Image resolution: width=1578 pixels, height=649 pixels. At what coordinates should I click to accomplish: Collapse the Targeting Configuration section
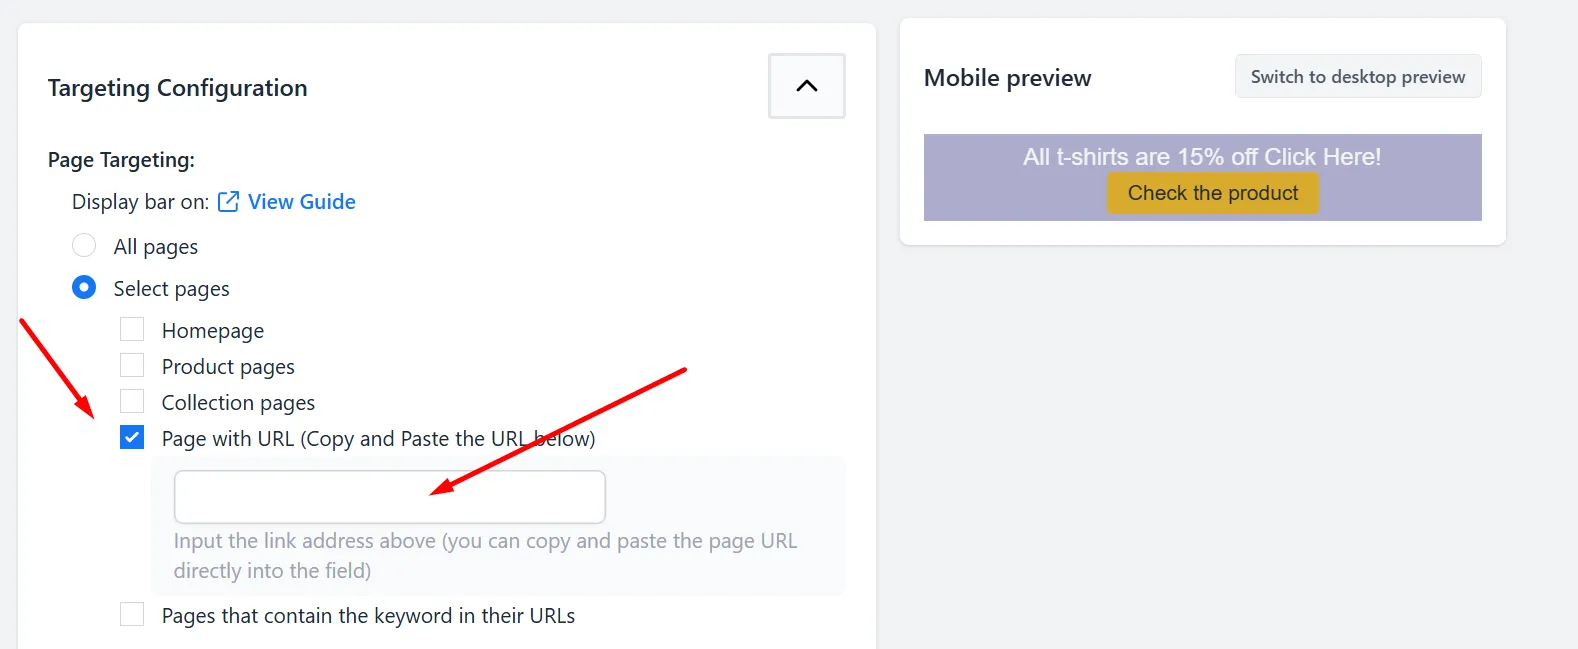click(807, 86)
